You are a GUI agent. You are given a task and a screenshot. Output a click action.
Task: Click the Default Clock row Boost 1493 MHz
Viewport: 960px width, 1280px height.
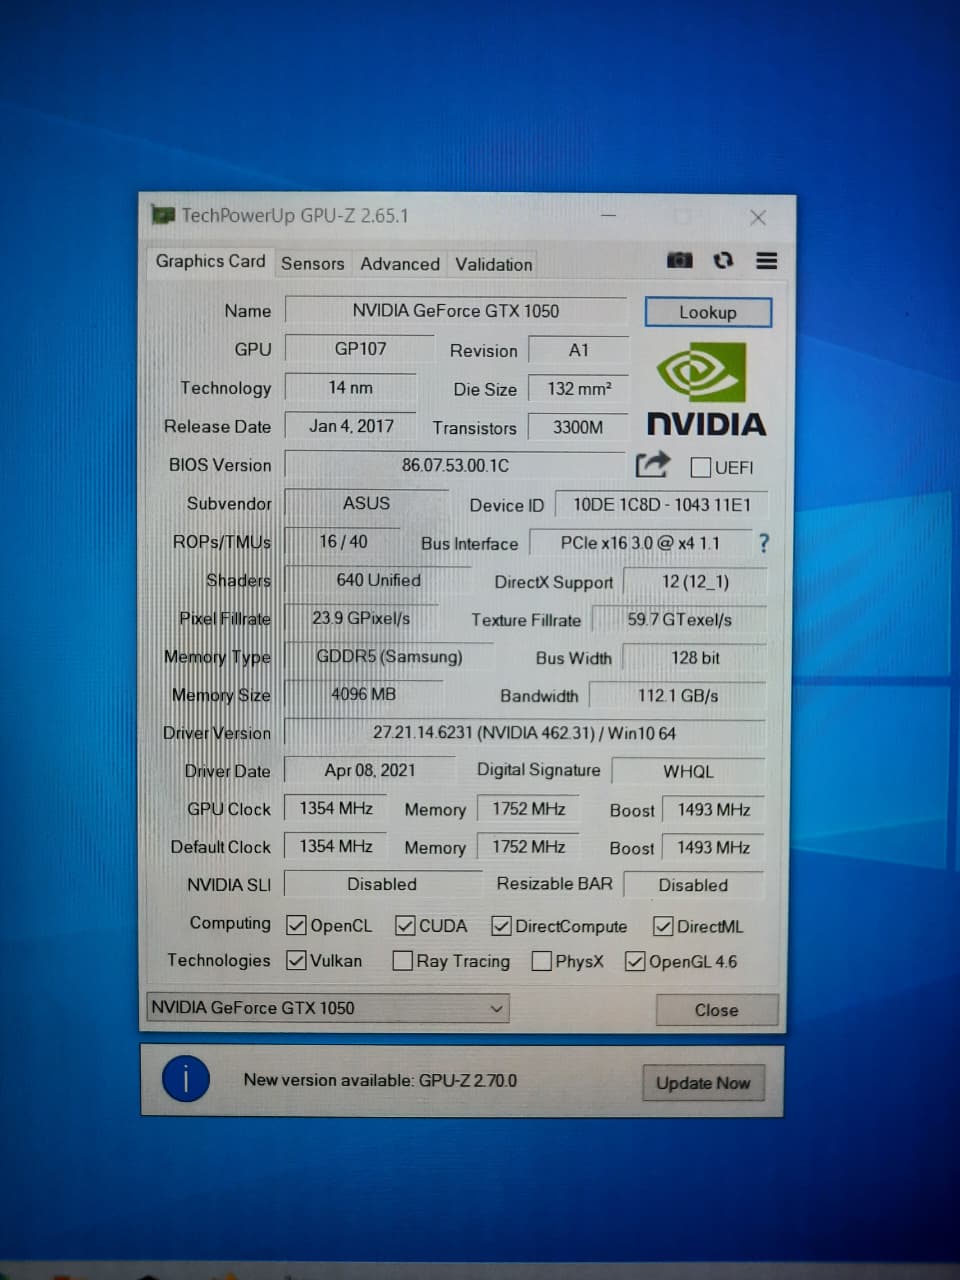click(714, 848)
